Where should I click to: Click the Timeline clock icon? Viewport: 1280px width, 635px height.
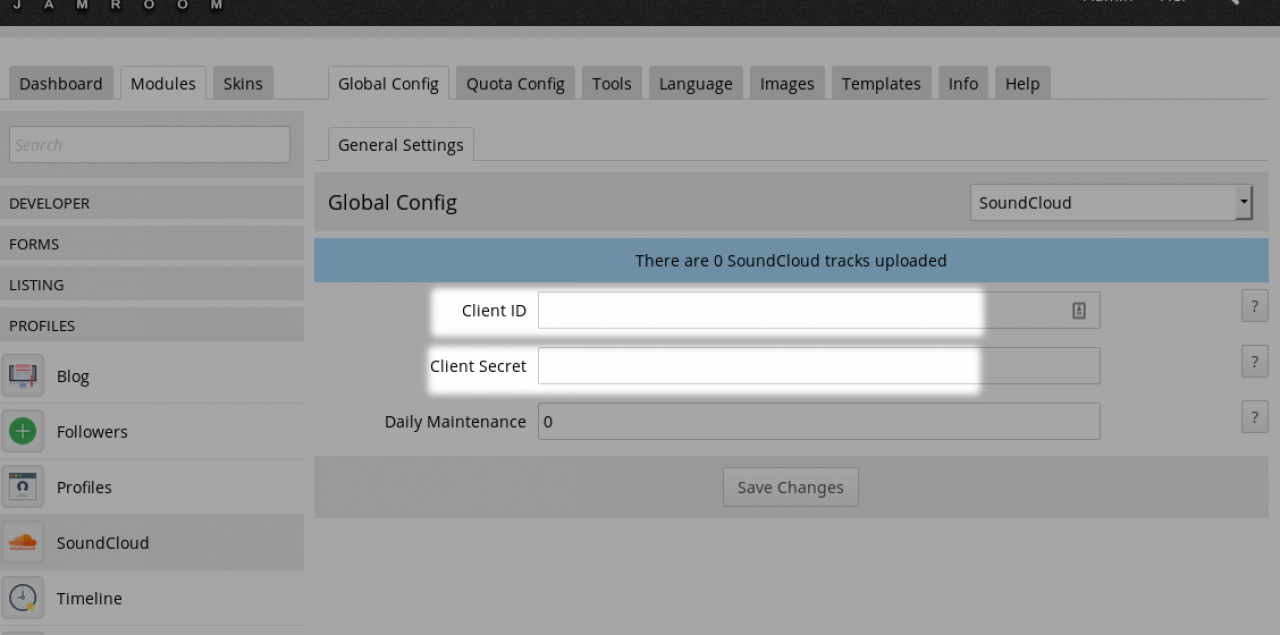22,598
